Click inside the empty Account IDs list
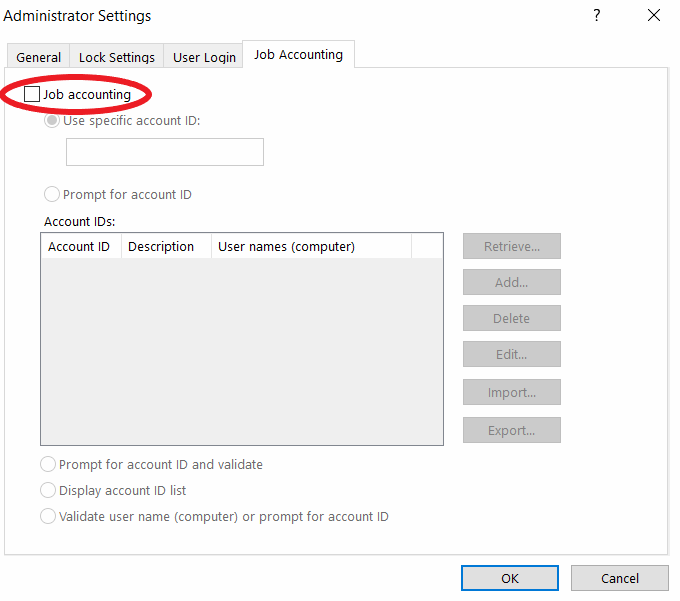This screenshot has width=680, height=601. [x=242, y=351]
